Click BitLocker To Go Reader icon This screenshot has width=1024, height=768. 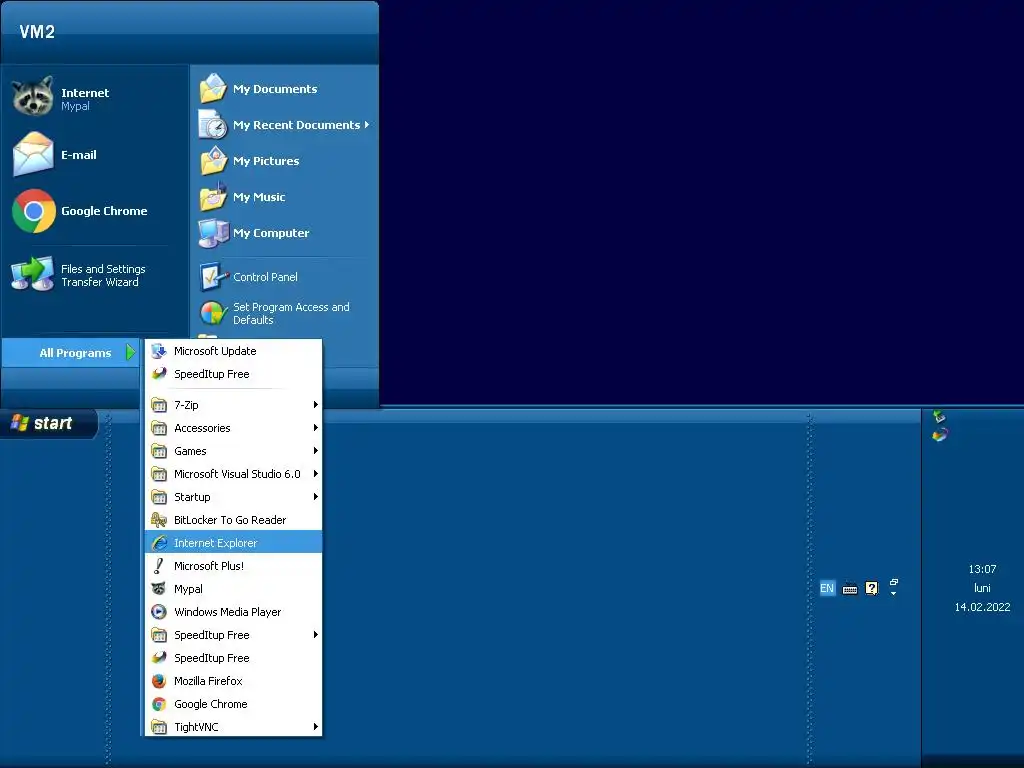pyautogui.click(x=159, y=520)
